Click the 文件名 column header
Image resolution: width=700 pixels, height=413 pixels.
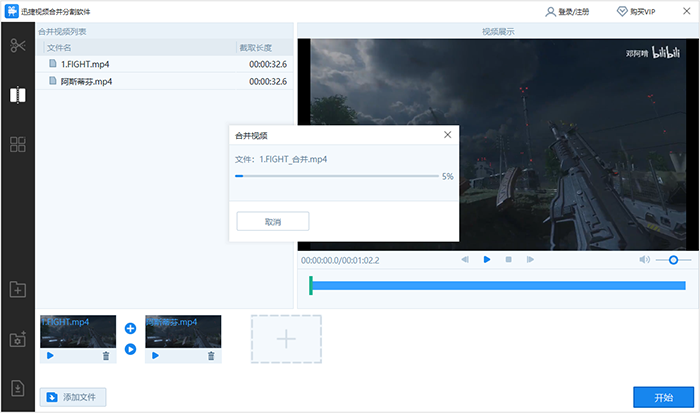(59, 47)
